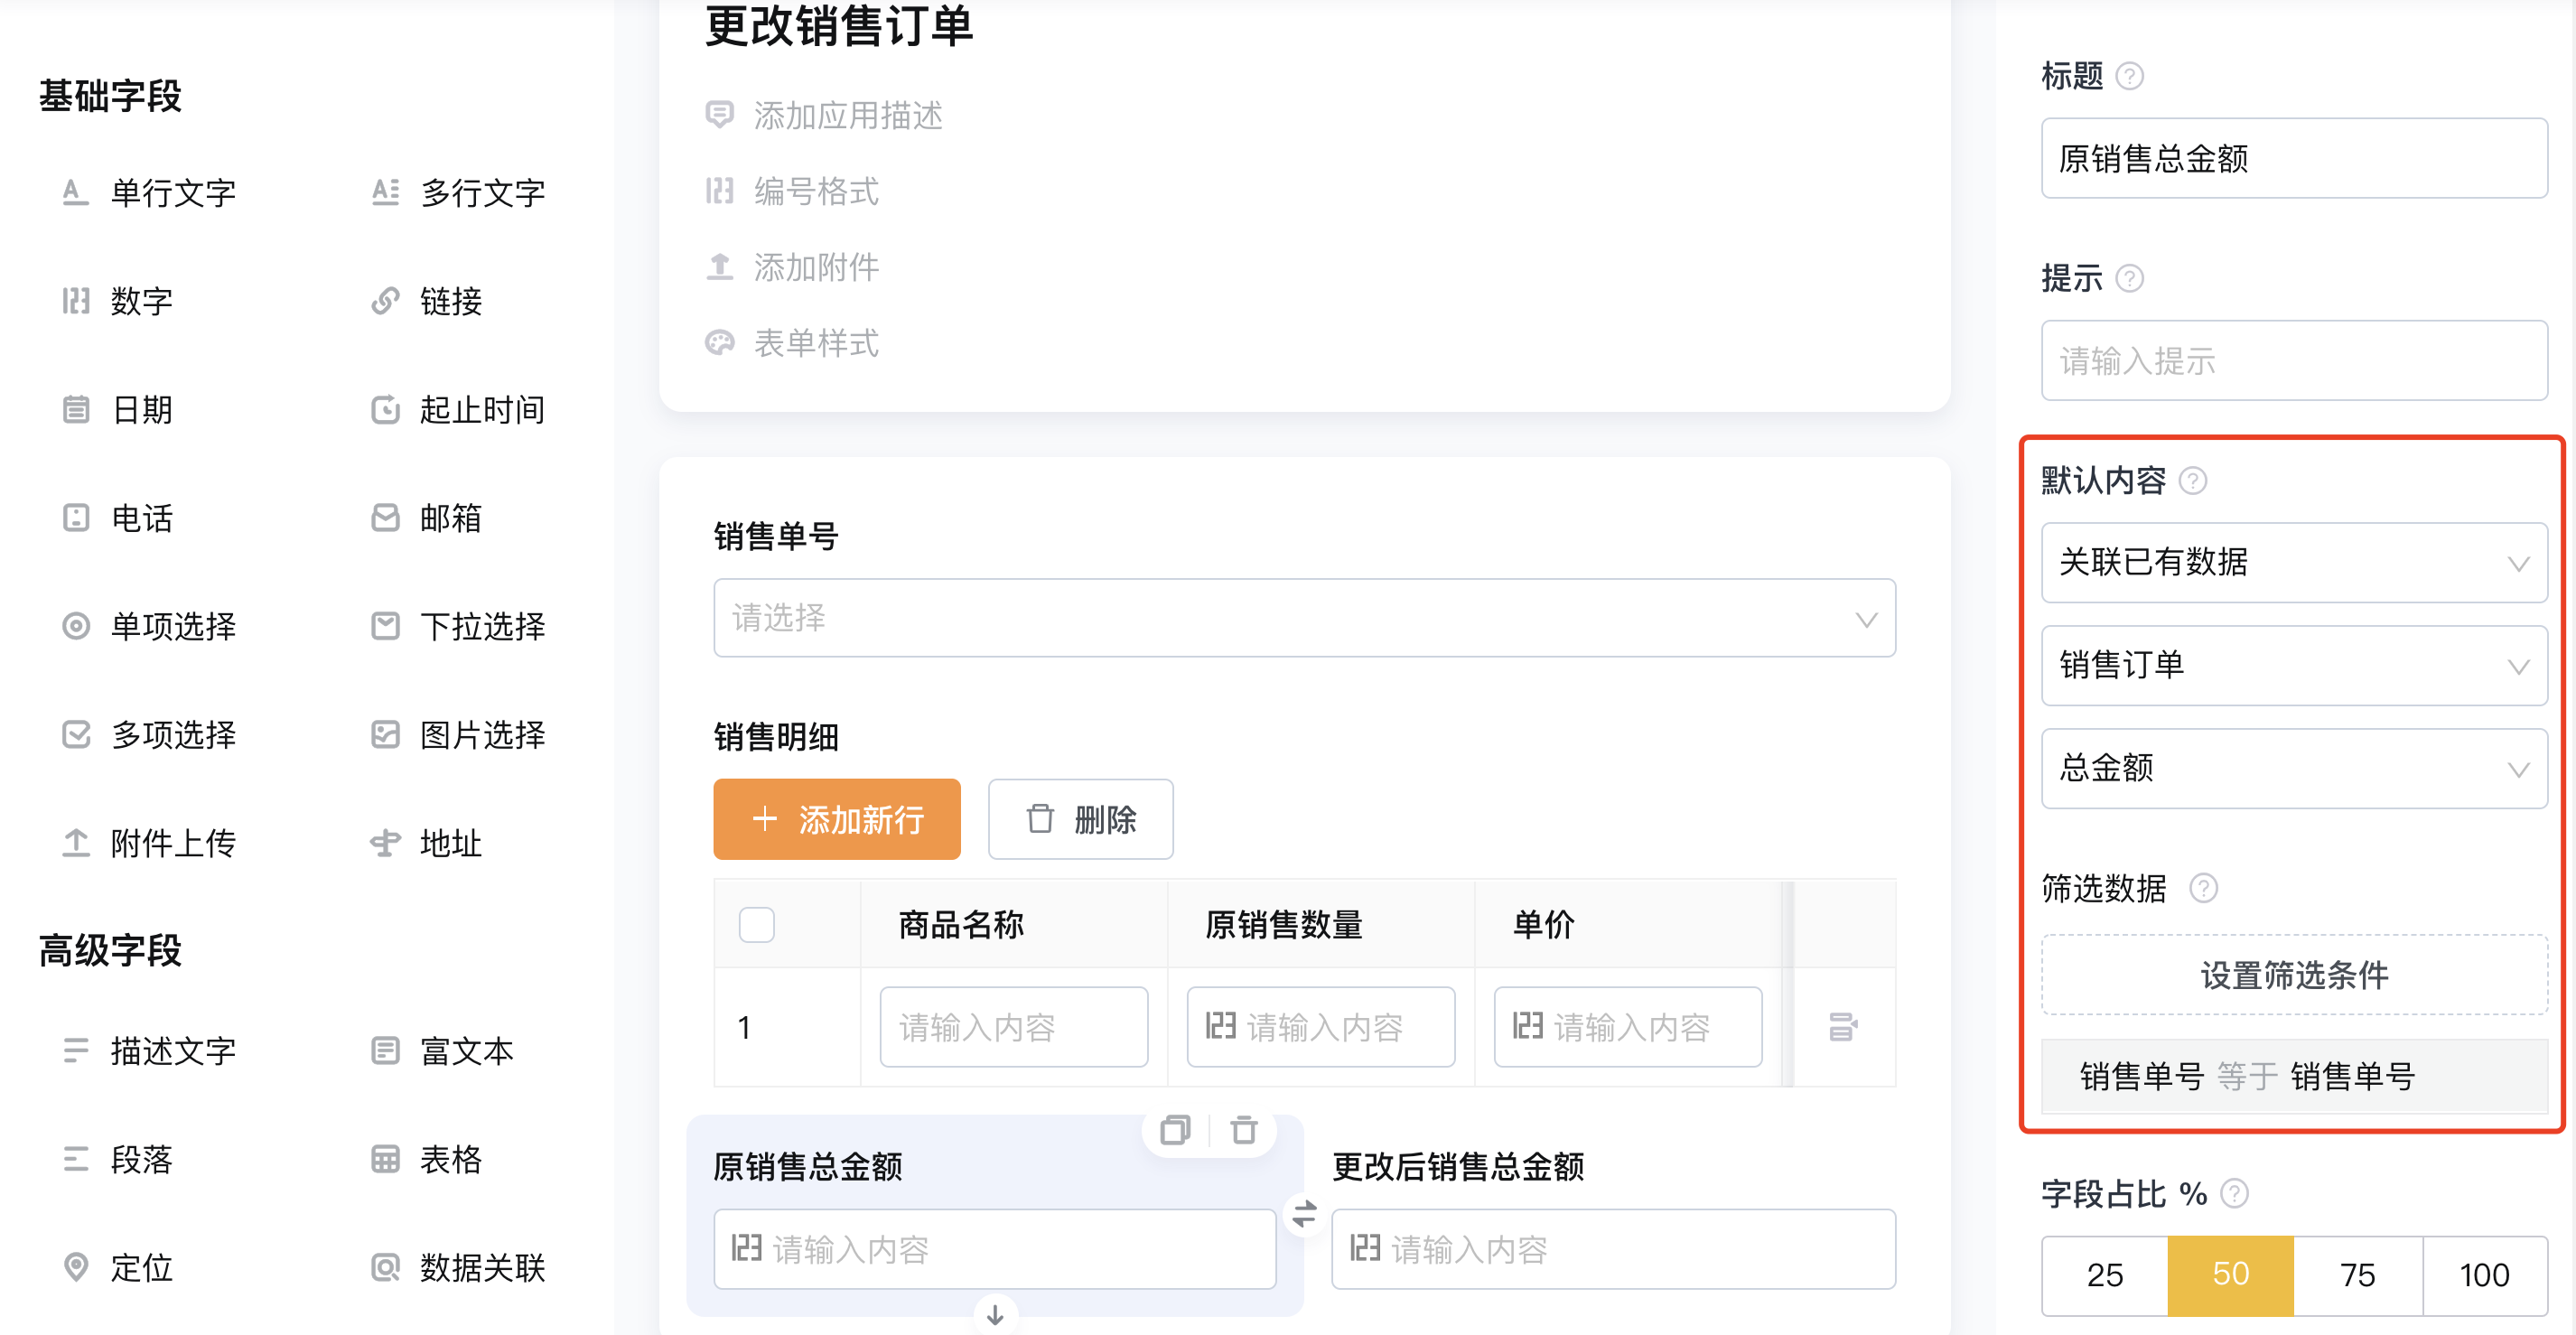Viewport: 2576px width, 1335px height.
Task: Select 75 percent field width
Action: pos(2358,1275)
